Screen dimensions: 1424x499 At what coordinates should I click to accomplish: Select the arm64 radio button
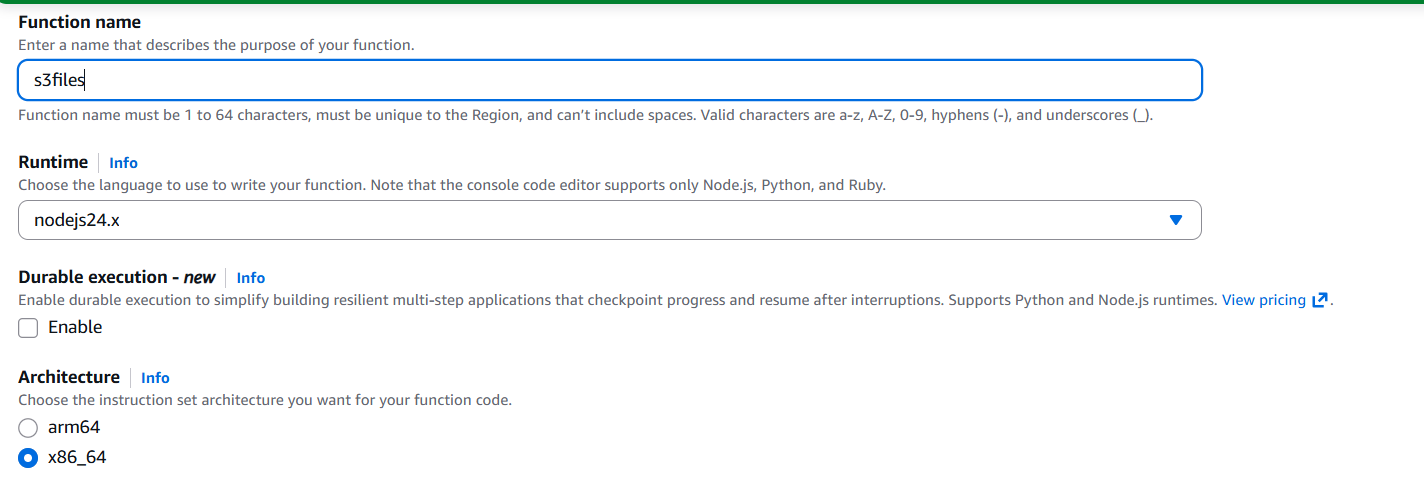pyautogui.click(x=28, y=428)
